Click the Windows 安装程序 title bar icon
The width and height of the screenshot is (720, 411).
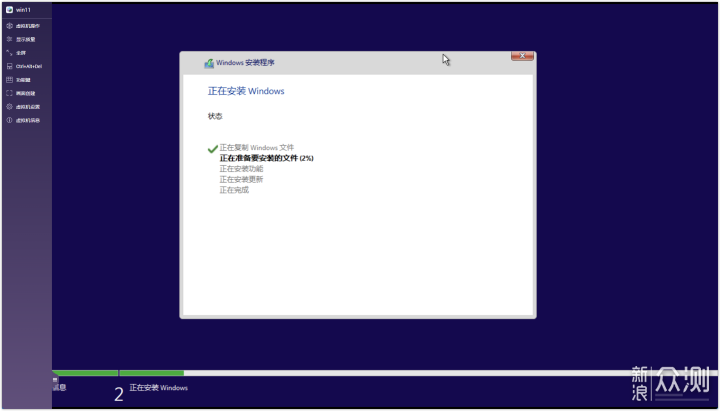[x=208, y=62]
